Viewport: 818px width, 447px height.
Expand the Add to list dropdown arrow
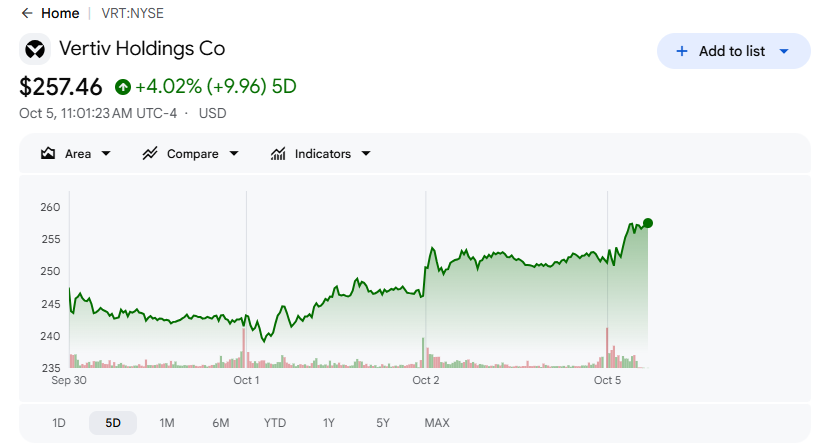(x=784, y=51)
